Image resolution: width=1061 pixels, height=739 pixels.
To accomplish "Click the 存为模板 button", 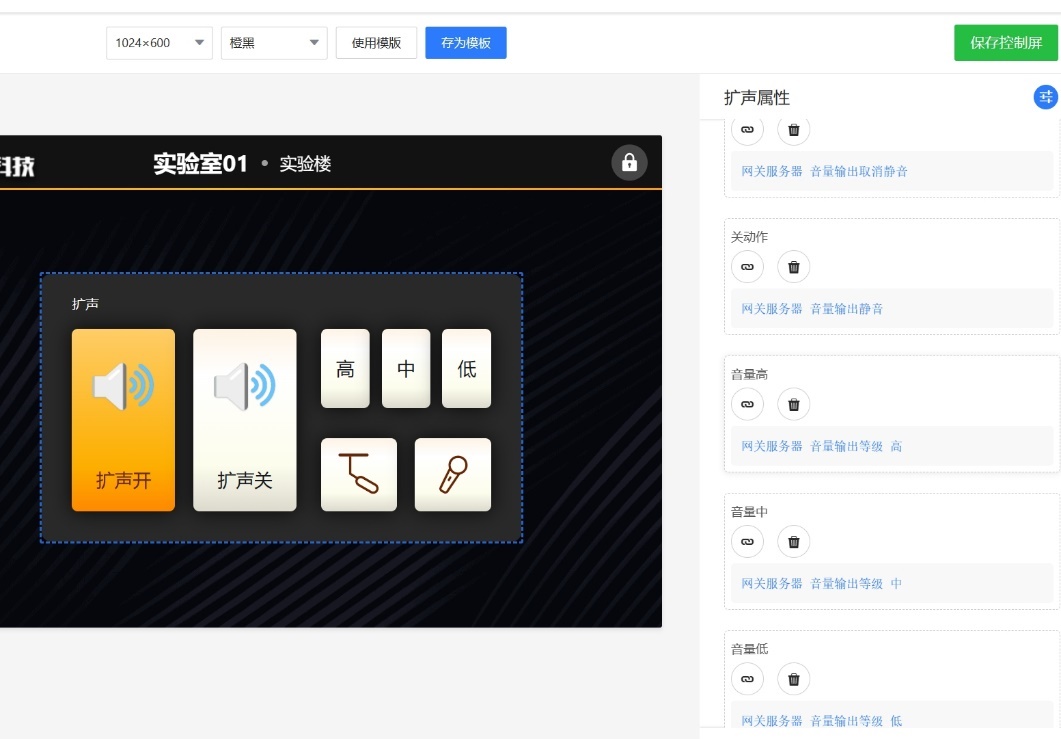I will [466, 43].
